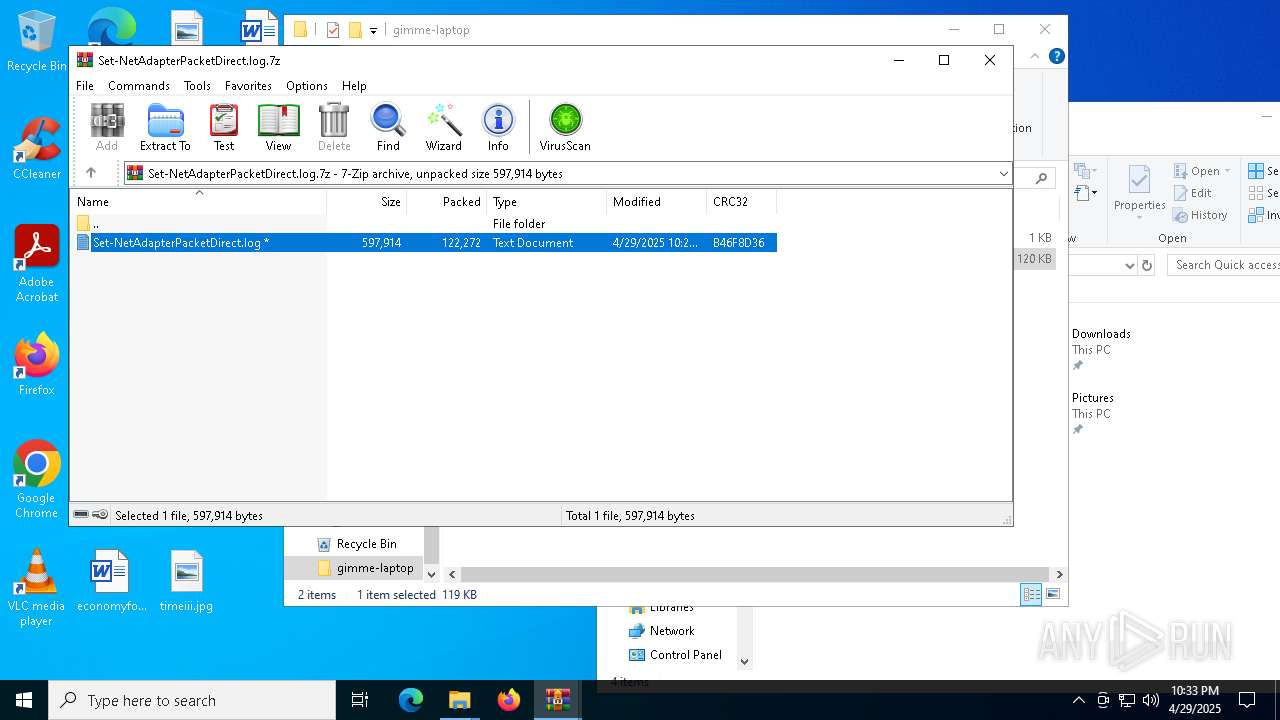The width and height of the screenshot is (1280, 720).
Task: Click the Test archive icon
Action: [224, 128]
